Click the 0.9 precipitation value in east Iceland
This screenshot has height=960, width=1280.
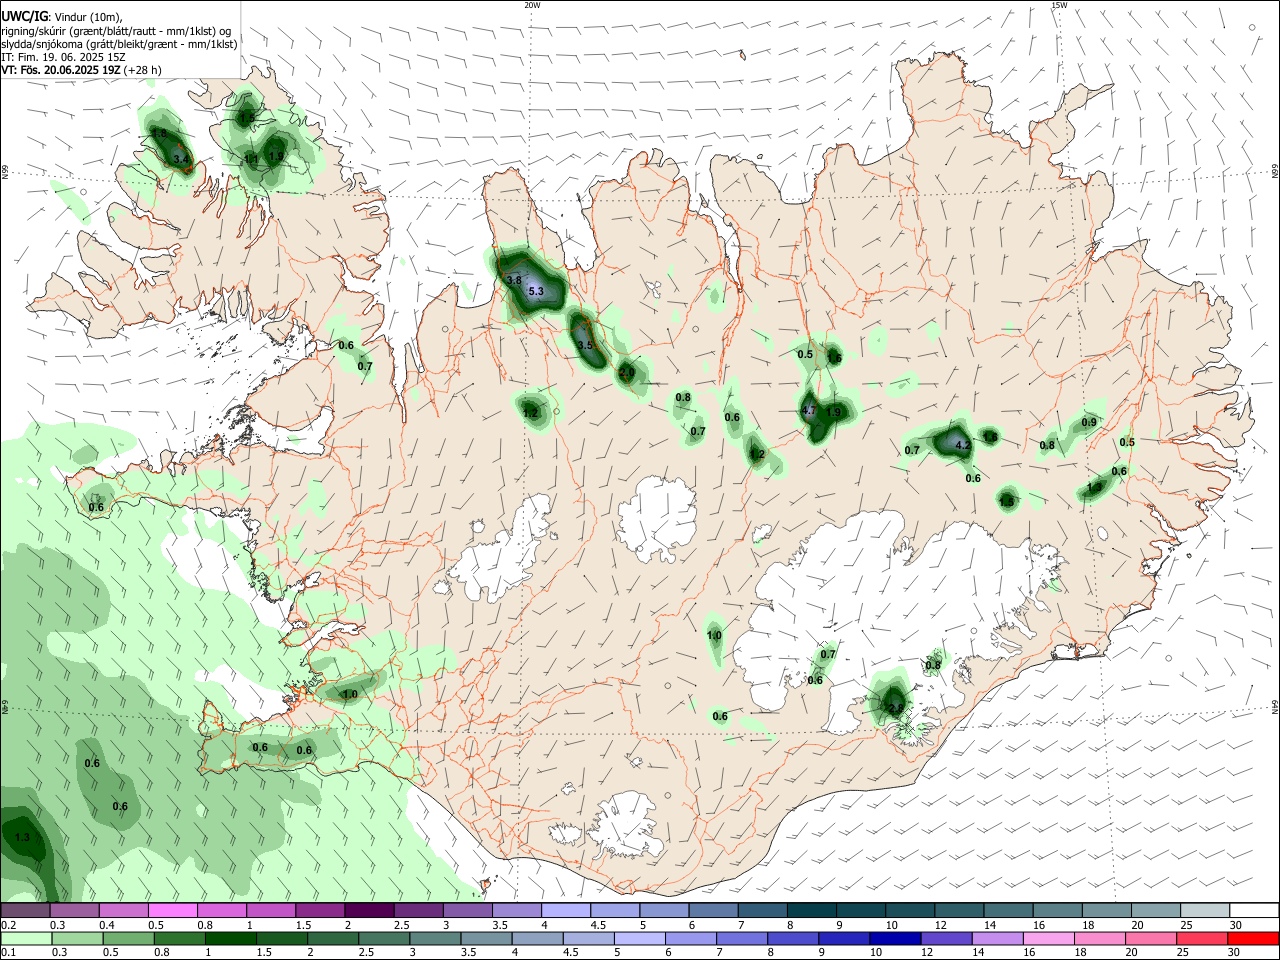tap(1089, 422)
